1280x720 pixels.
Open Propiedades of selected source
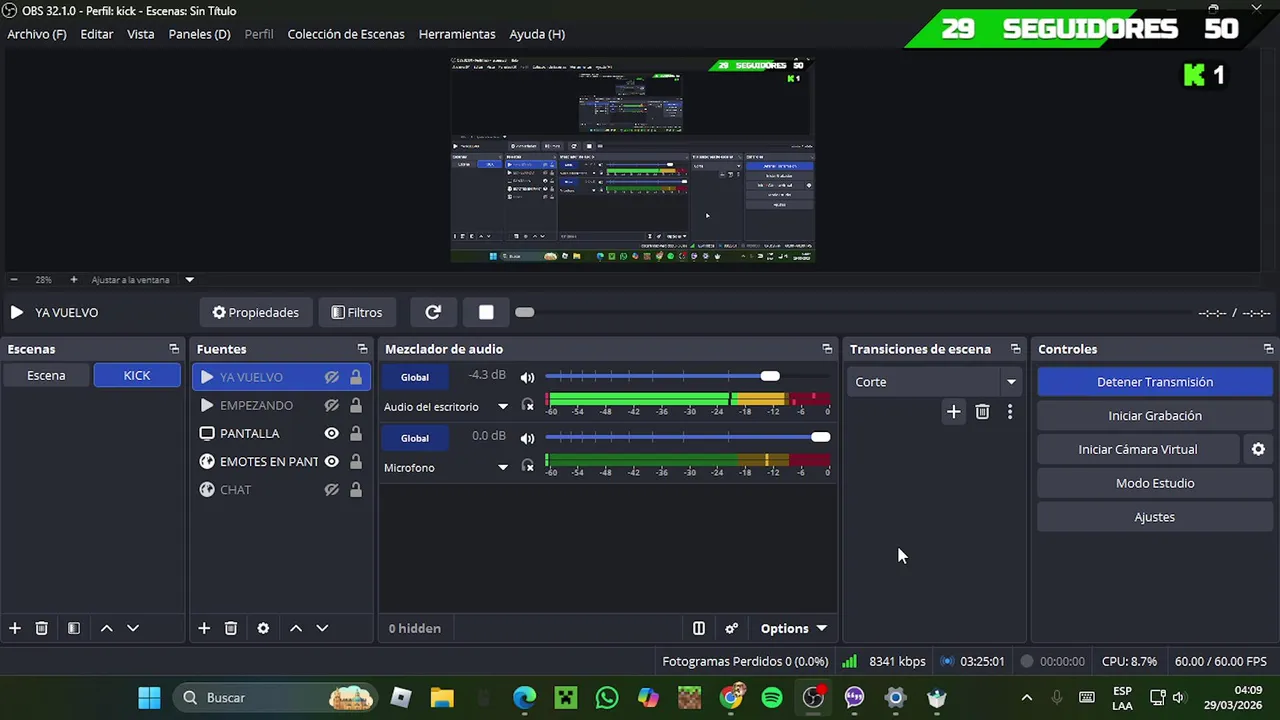(256, 312)
